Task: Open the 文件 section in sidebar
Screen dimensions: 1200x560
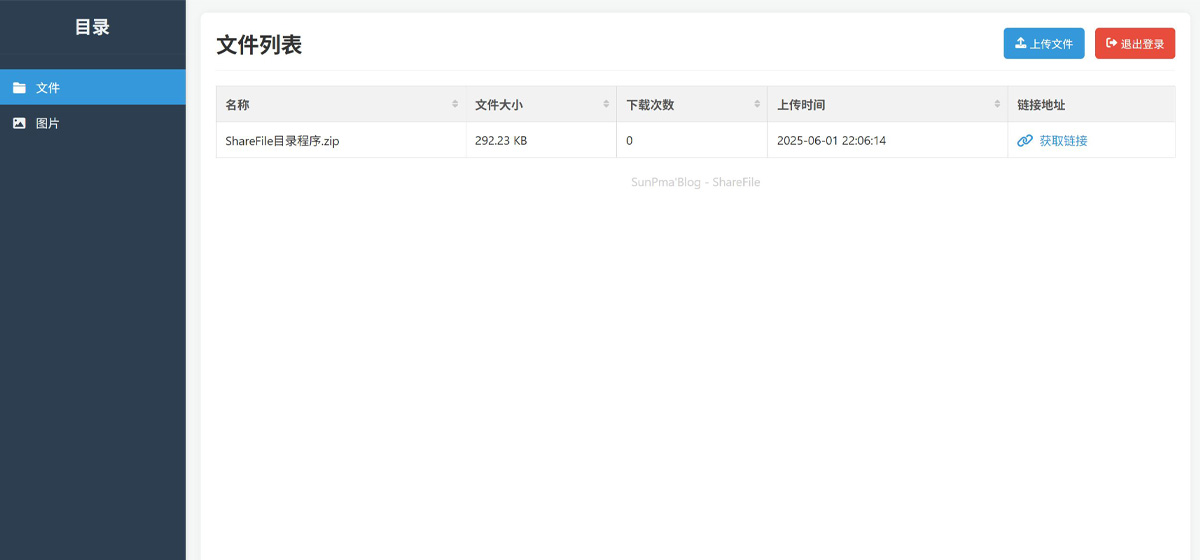Action: pyautogui.click(x=48, y=88)
